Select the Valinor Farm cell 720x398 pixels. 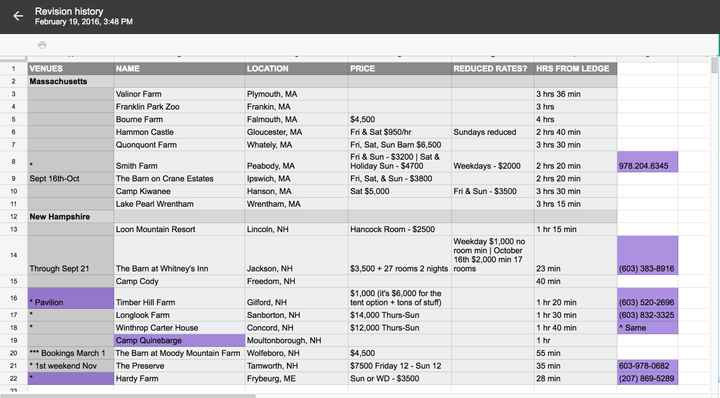(179, 94)
